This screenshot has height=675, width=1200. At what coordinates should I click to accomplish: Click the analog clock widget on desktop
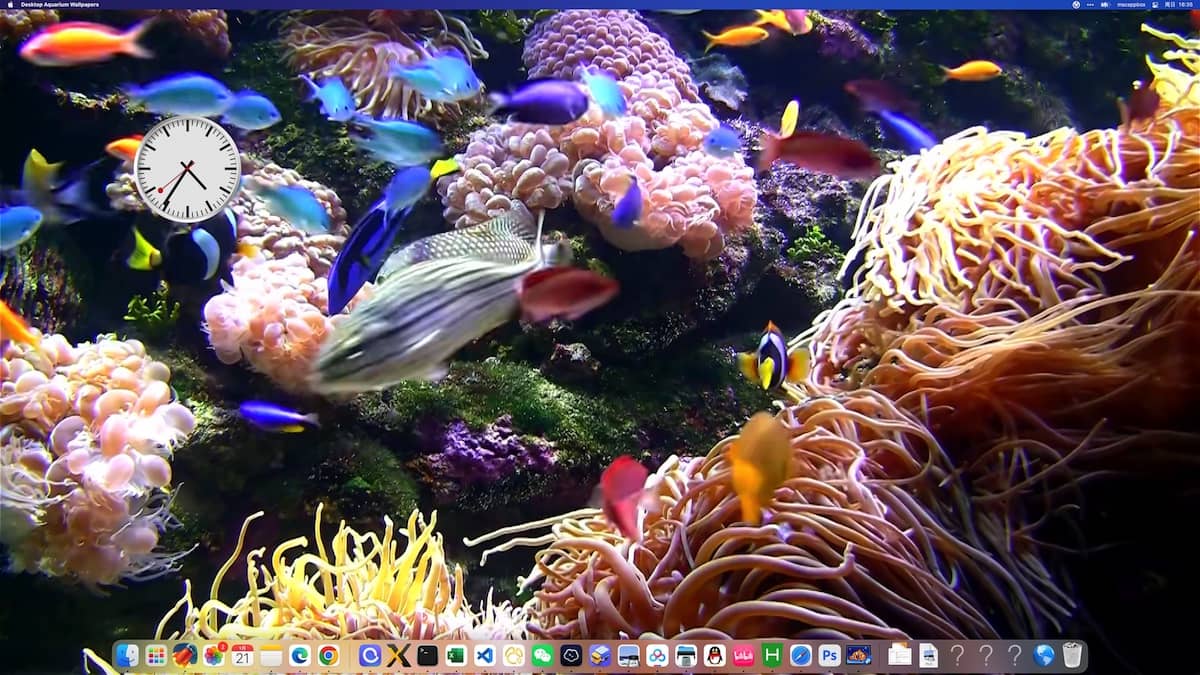click(187, 169)
